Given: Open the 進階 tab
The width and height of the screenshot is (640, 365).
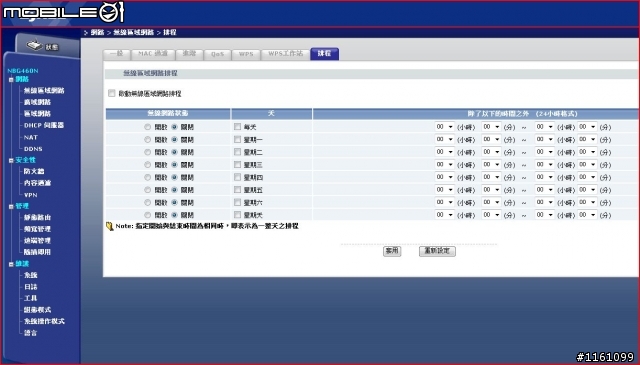Looking at the screenshot, I should click(x=189, y=54).
